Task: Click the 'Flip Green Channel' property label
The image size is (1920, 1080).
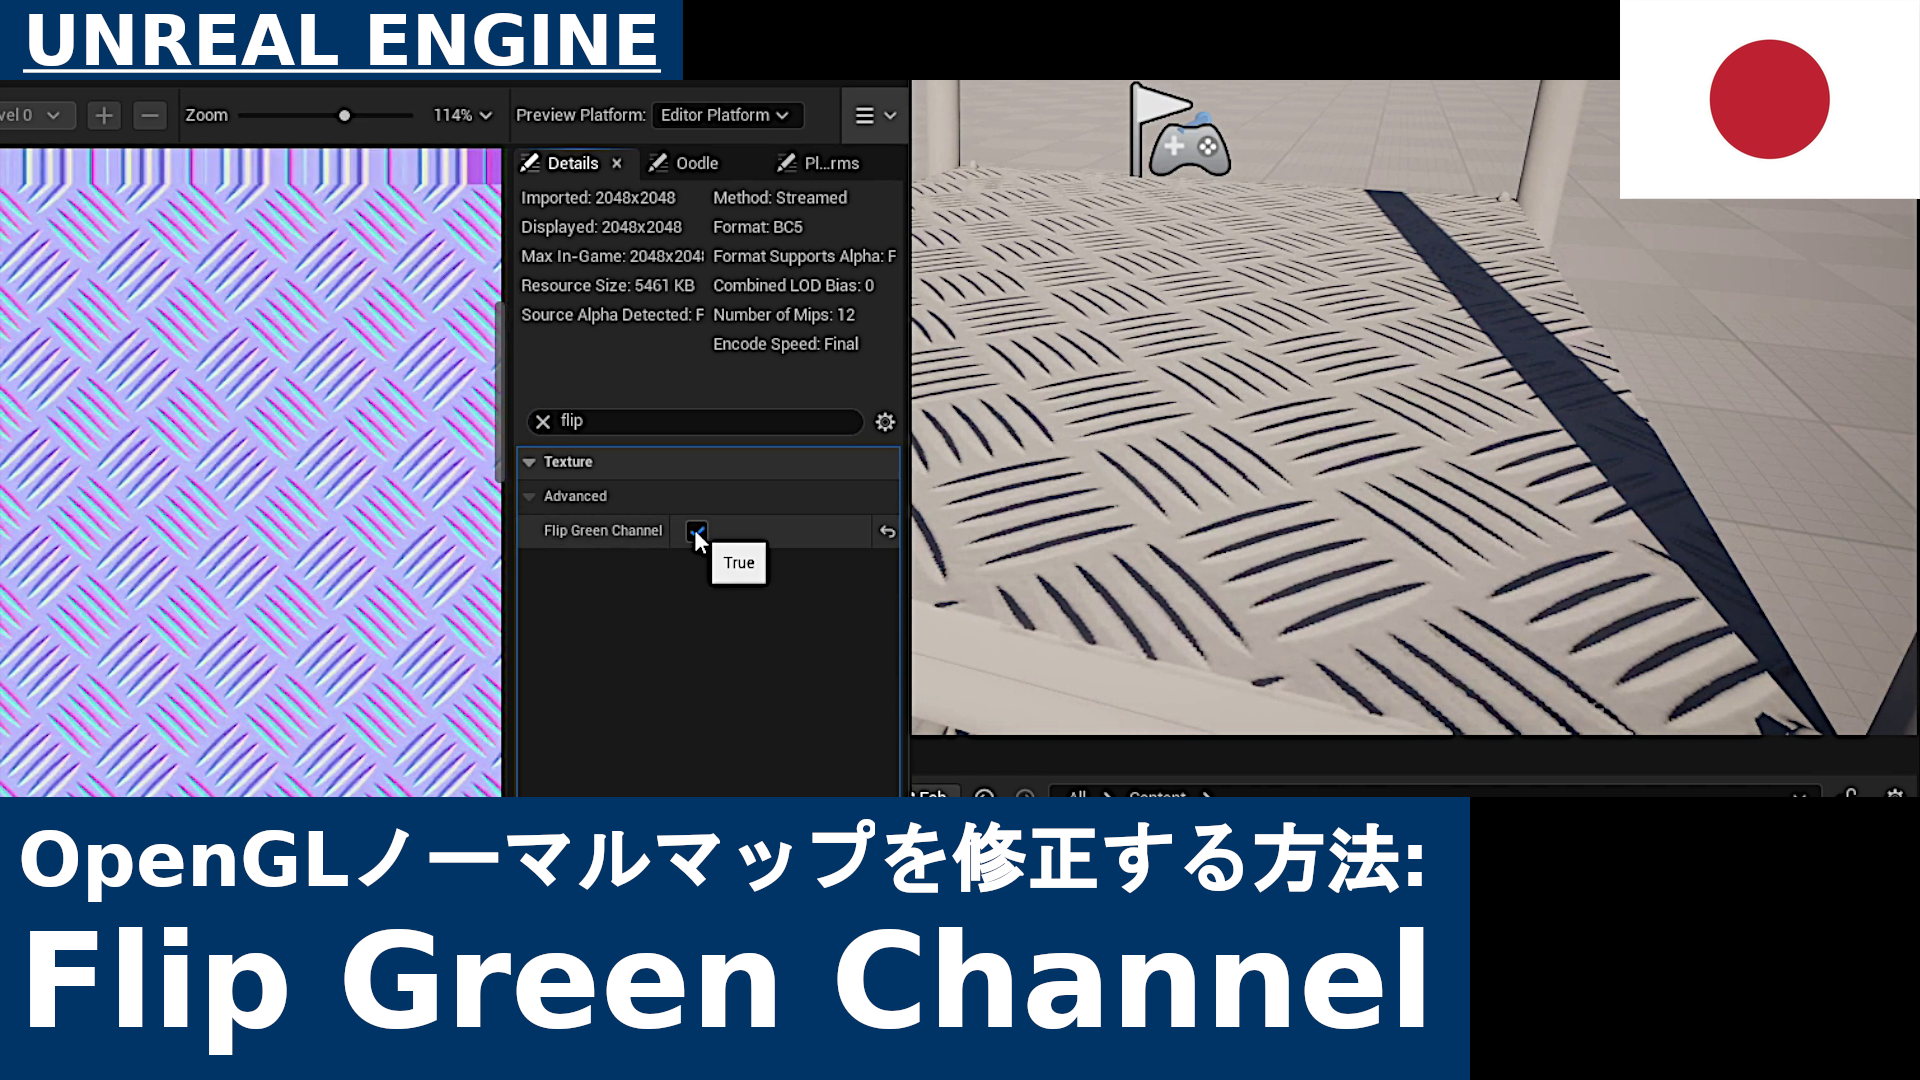Action: 603,531
